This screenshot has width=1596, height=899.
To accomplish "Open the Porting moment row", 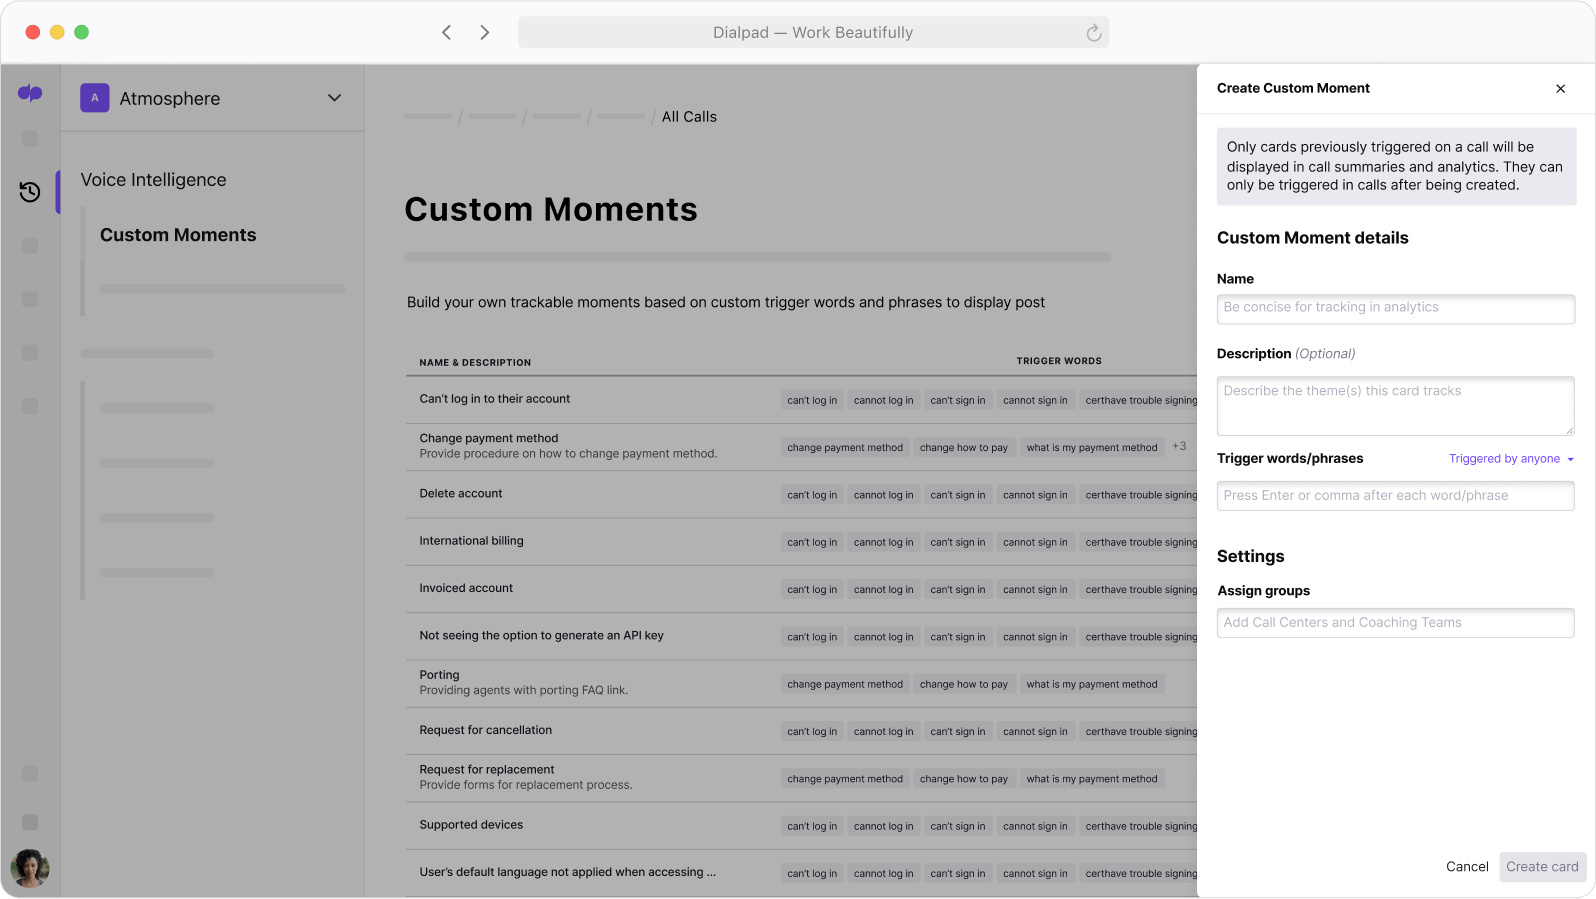I will click(x=801, y=684).
